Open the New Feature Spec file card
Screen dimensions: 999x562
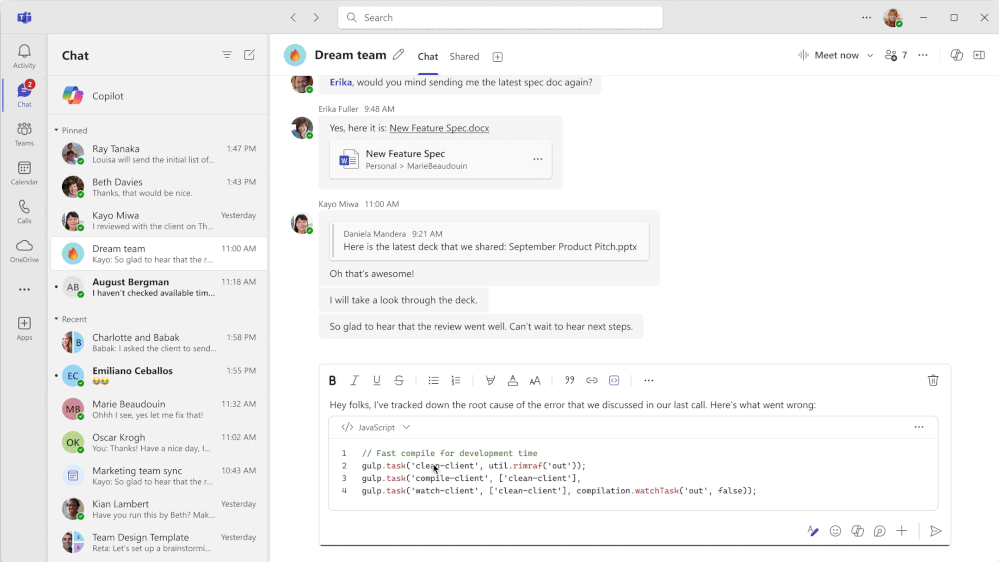[441, 159]
